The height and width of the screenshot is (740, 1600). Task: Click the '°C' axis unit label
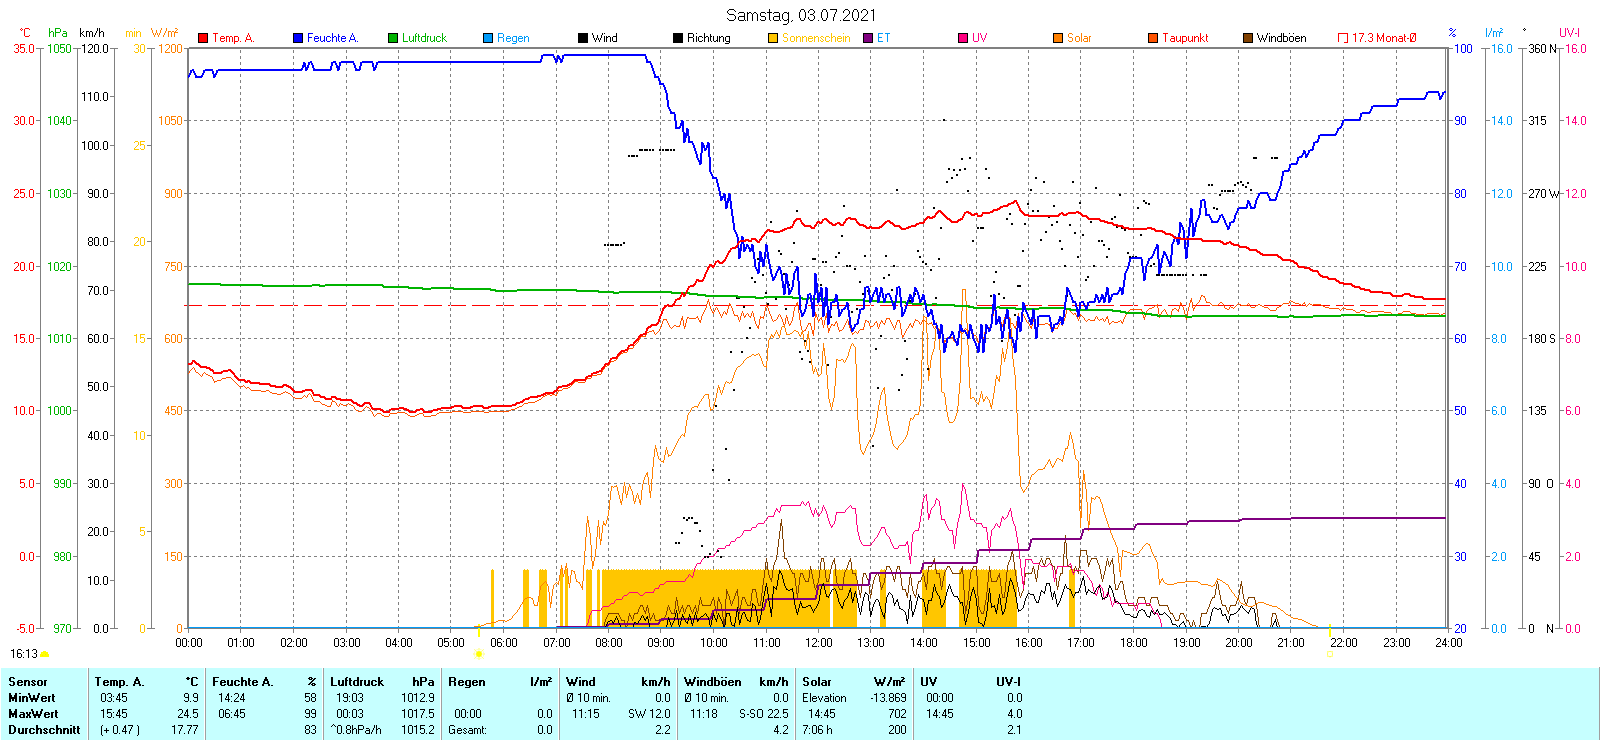click(x=25, y=33)
